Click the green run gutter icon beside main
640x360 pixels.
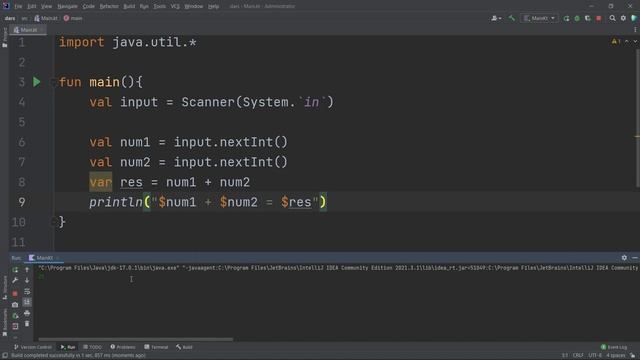pyautogui.click(x=37, y=82)
